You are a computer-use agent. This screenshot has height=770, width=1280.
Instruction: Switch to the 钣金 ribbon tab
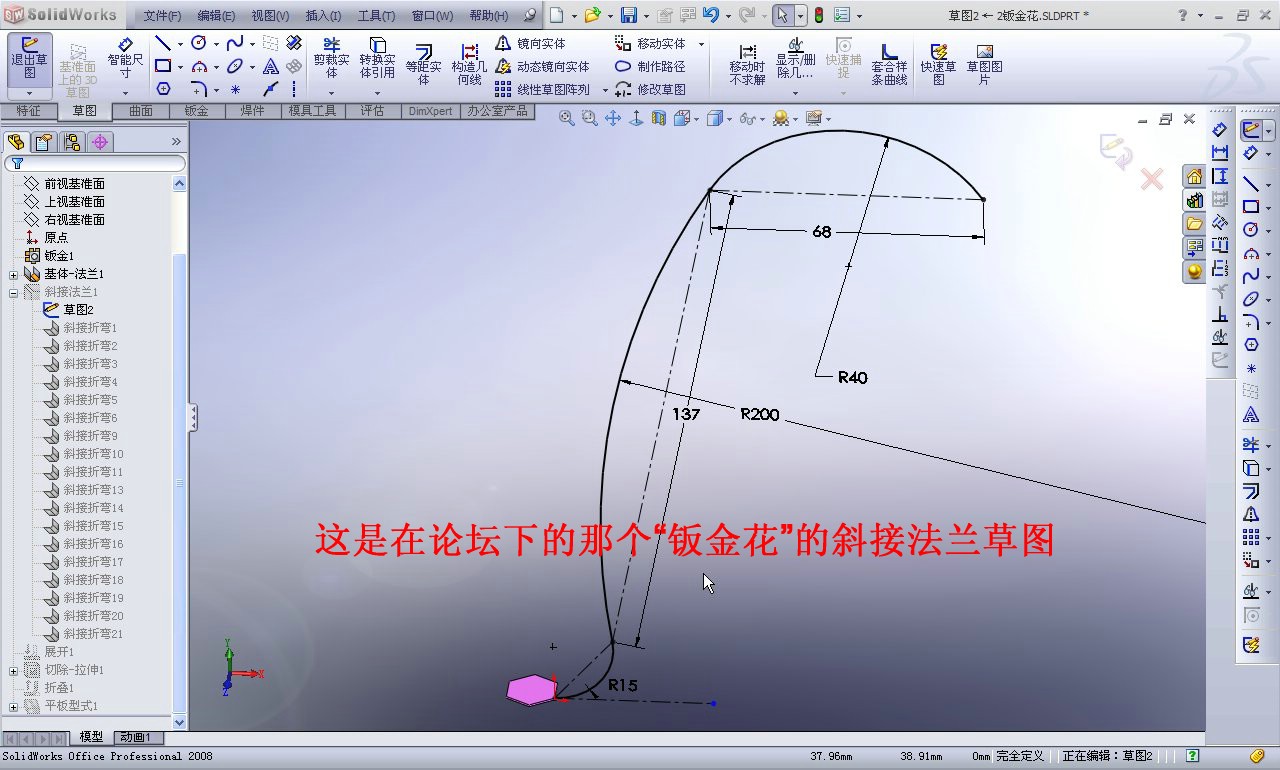[x=196, y=111]
